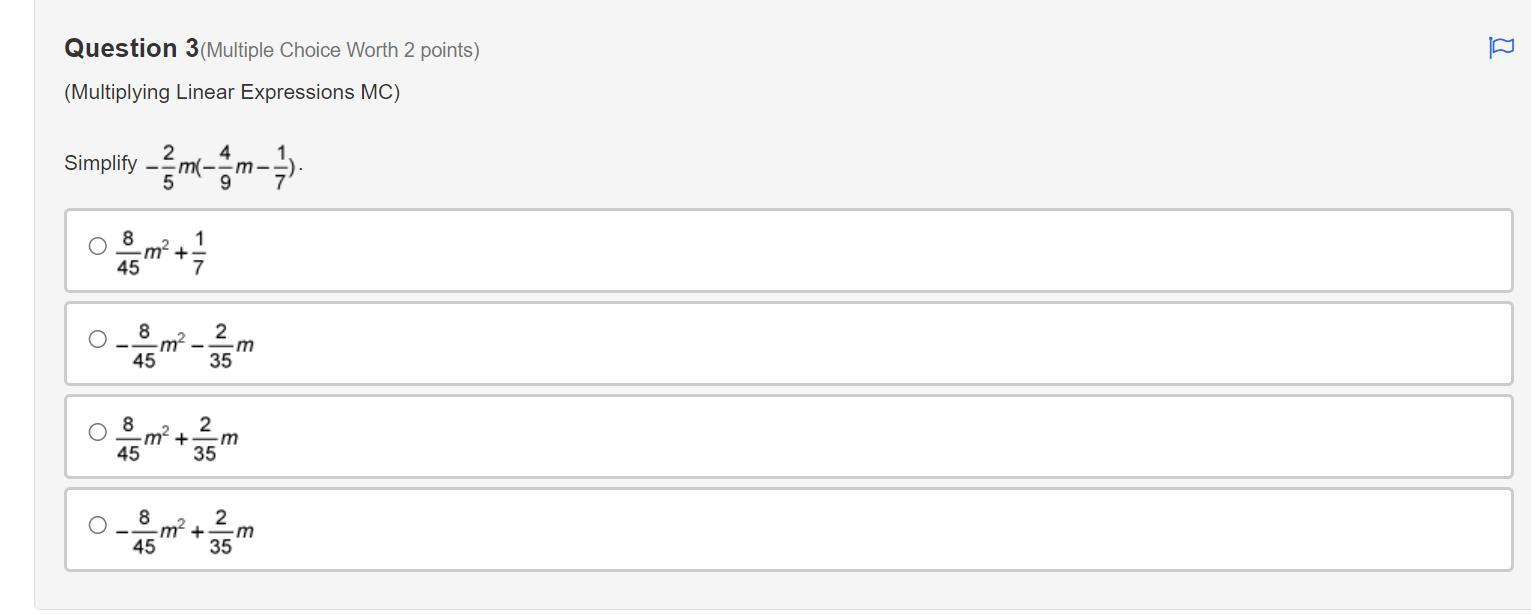
Task: Click the "Multiplying Linear Expressions MC" subtitle
Action: pyautogui.click(x=232, y=92)
